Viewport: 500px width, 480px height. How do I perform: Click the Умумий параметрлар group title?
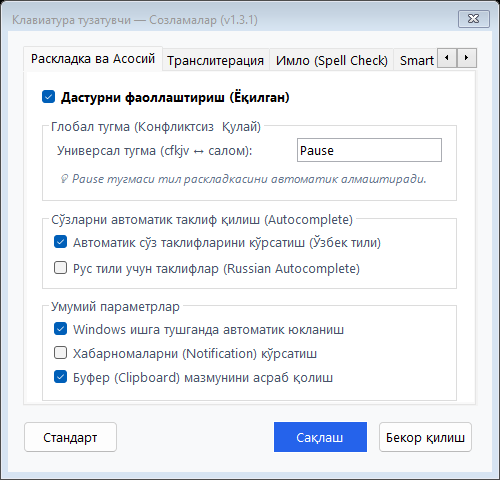point(115,306)
